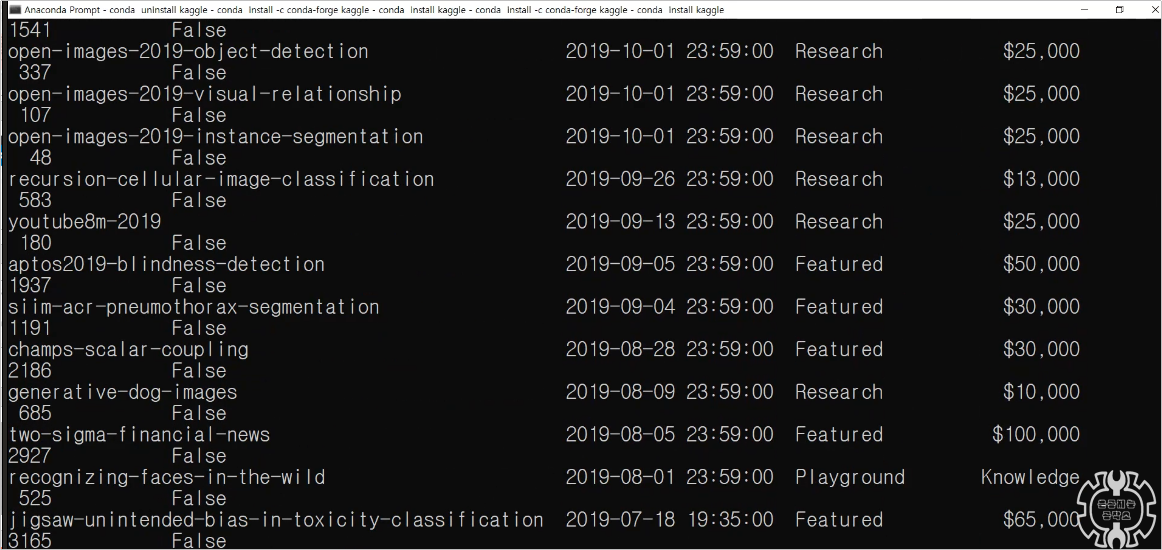The height and width of the screenshot is (550, 1162).
Task: Click siim-acr-pneumothorax-segmentation name
Action: [x=194, y=307]
